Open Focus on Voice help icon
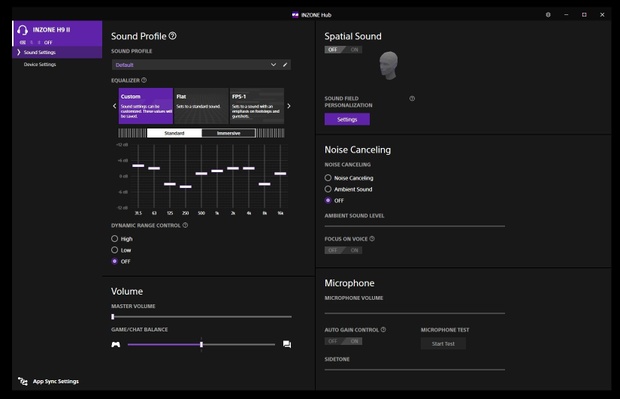620x399 pixels. coord(372,239)
